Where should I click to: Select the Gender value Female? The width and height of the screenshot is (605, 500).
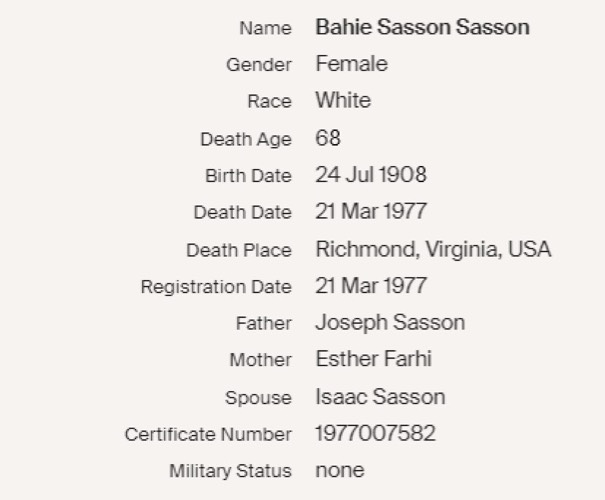tap(352, 64)
